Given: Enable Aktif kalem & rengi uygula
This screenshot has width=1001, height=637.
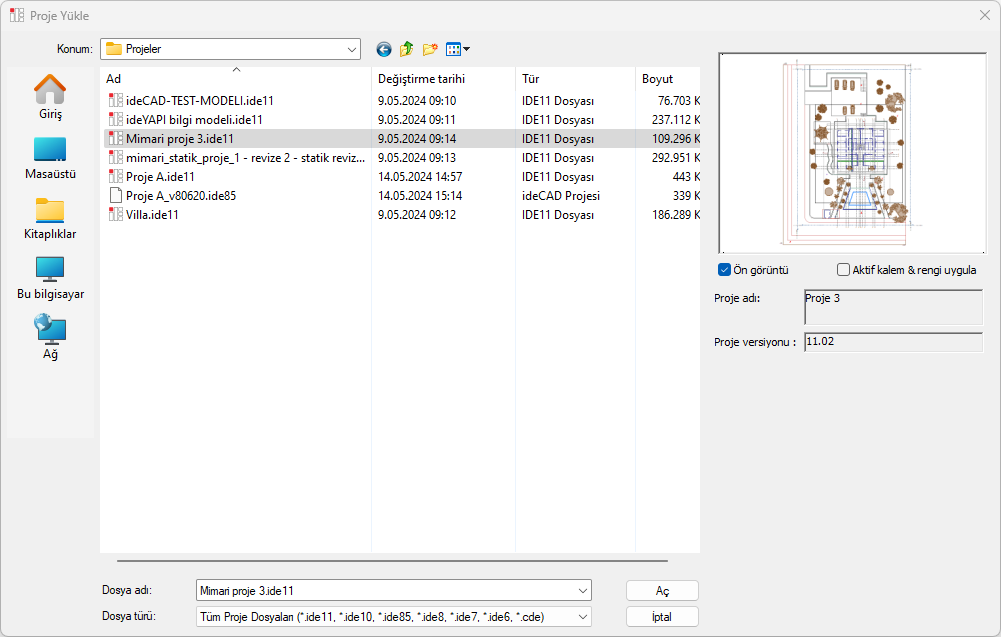Looking at the screenshot, I should pyautogui.click(x=843, y=270).
